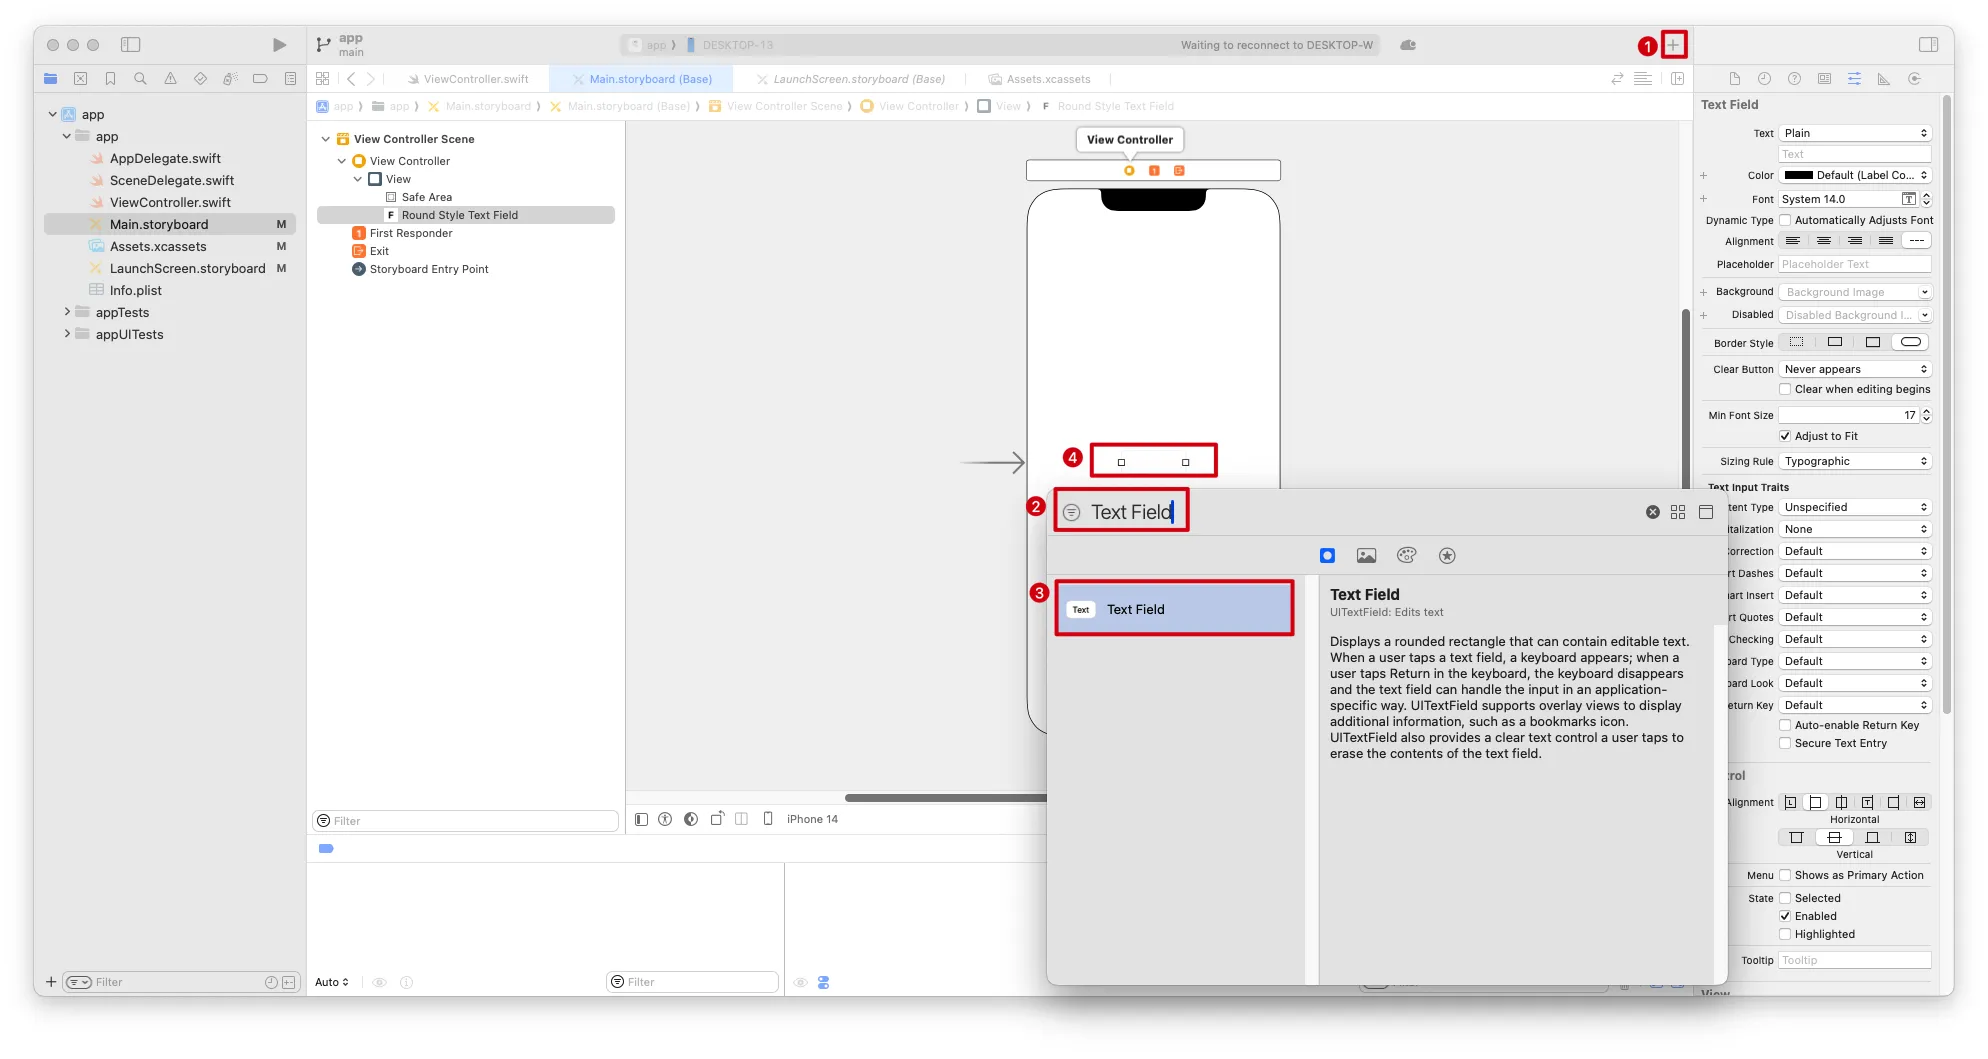This screenshot has height=1059, width=1988.
Task: Uncheck the Adjust to Fit option
Action: [x=1785, y=436]
